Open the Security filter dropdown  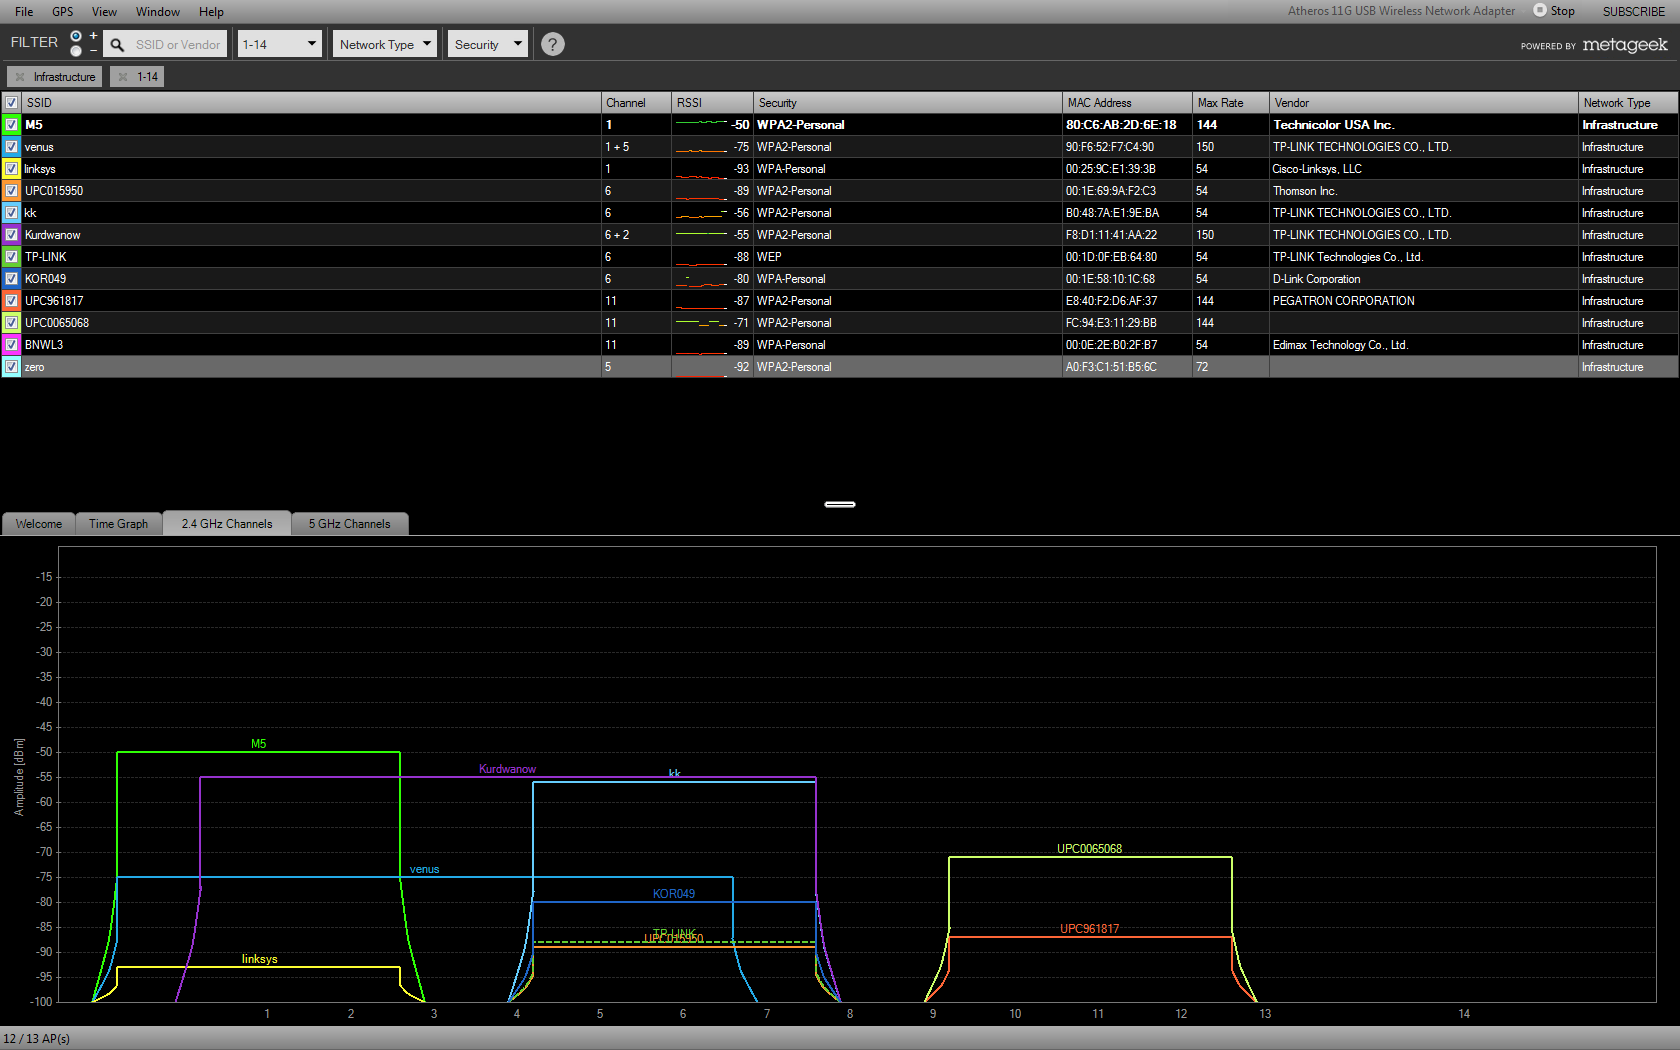point(487,44)
